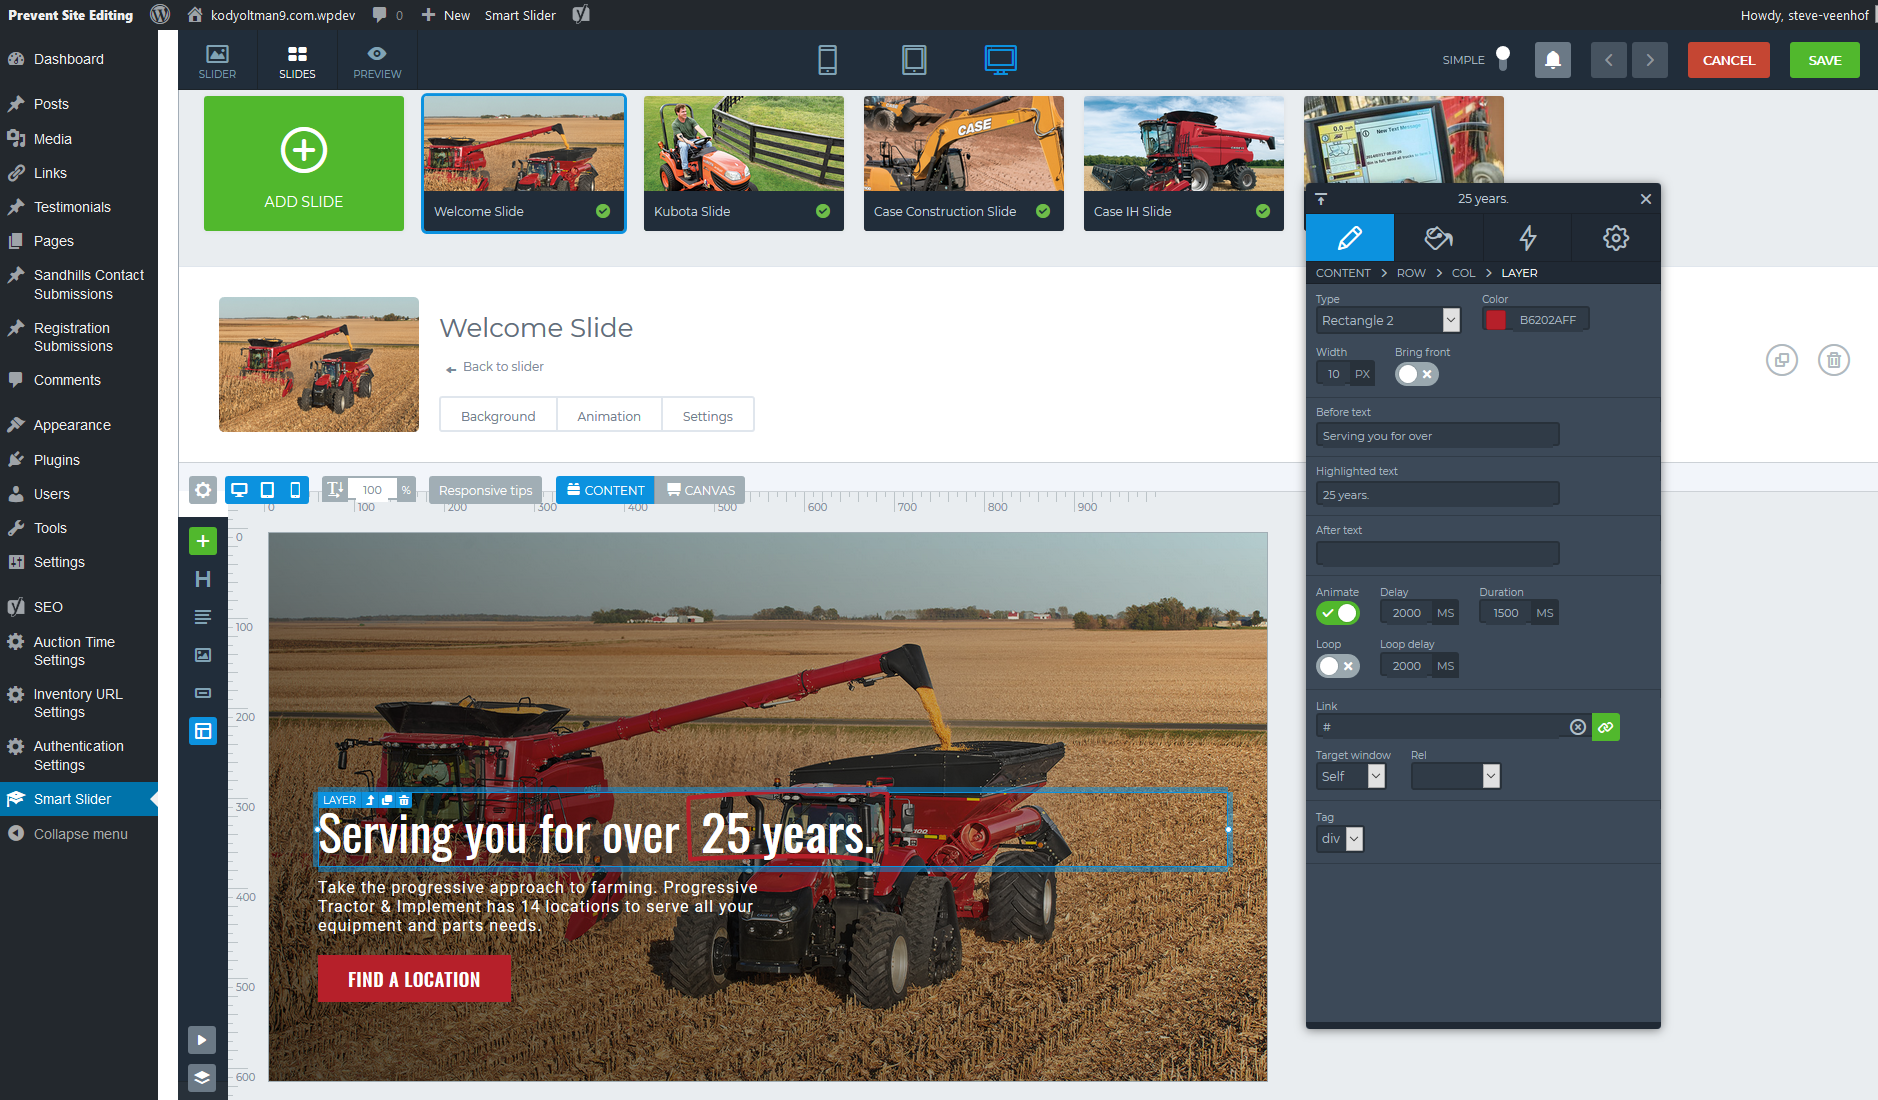Viewport: 1878px width, 1100px height.
Task: Delete the slide with trash icon
Action: click(x=1833, y=360)
